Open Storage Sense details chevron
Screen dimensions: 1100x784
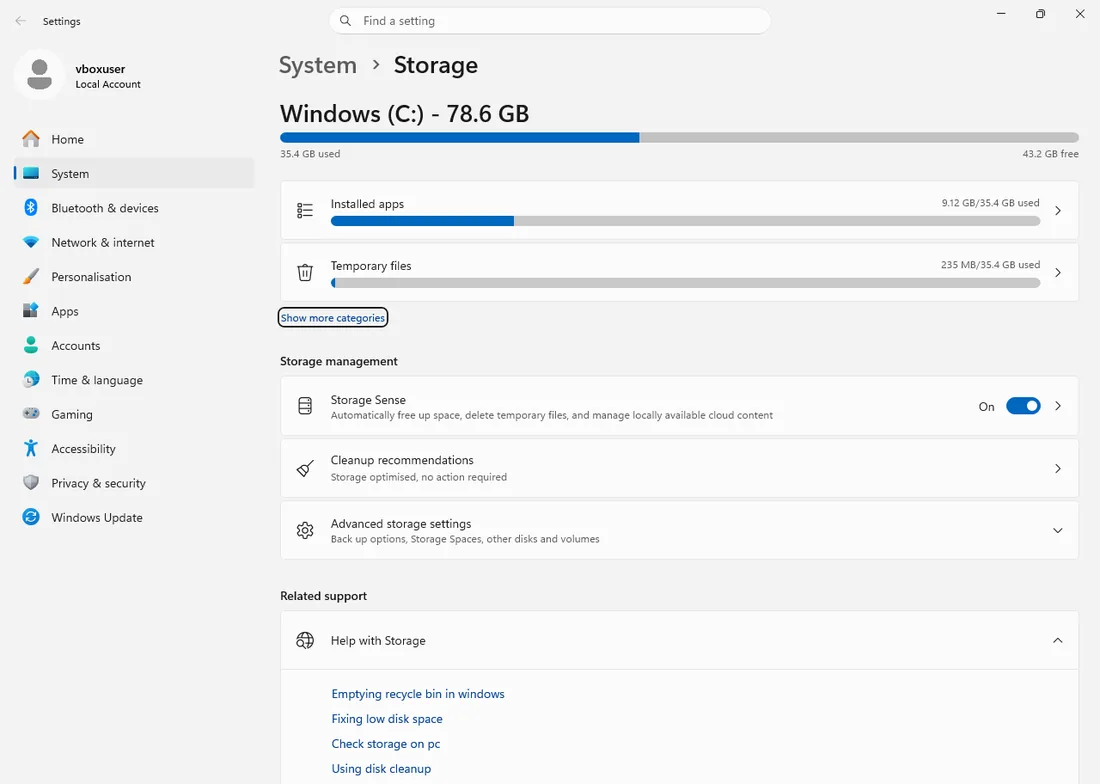pyautogui.click(x=1058, y=406)
